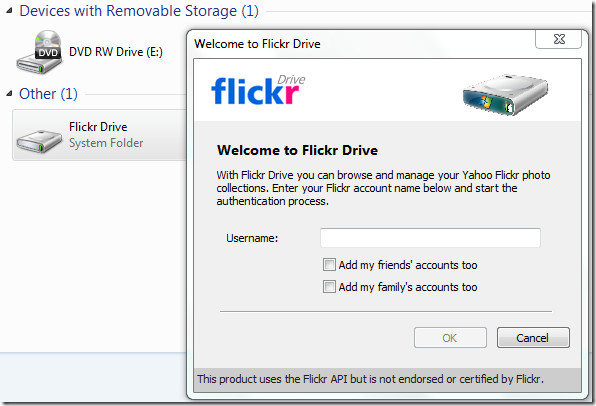This screenshot has height=406, width=596.
Task: Select the Flickr Drive item name
Action: (98, 127)
